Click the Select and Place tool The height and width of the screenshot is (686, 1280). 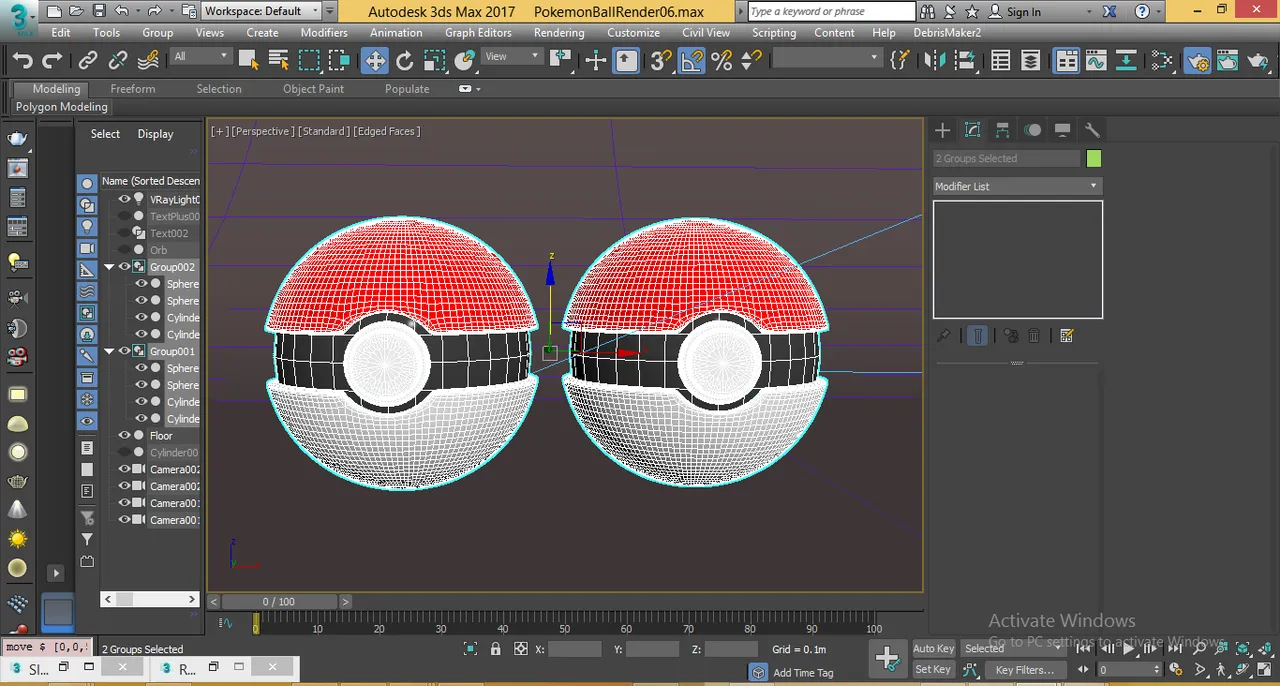pyautogui.click(x=464, y=61)
